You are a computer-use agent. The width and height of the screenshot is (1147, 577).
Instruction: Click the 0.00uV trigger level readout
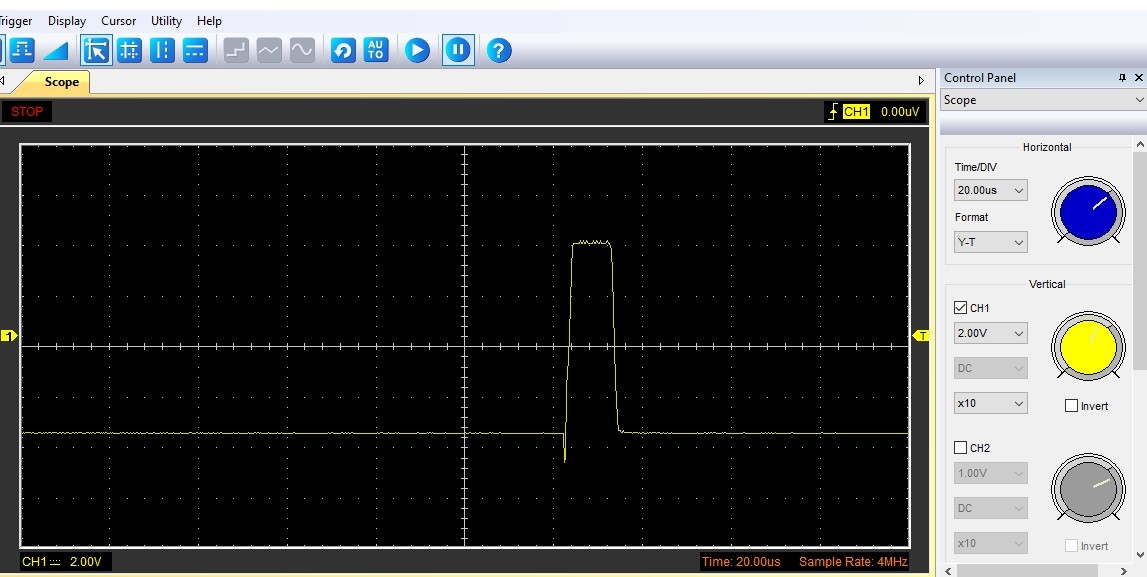click(900, 112)
